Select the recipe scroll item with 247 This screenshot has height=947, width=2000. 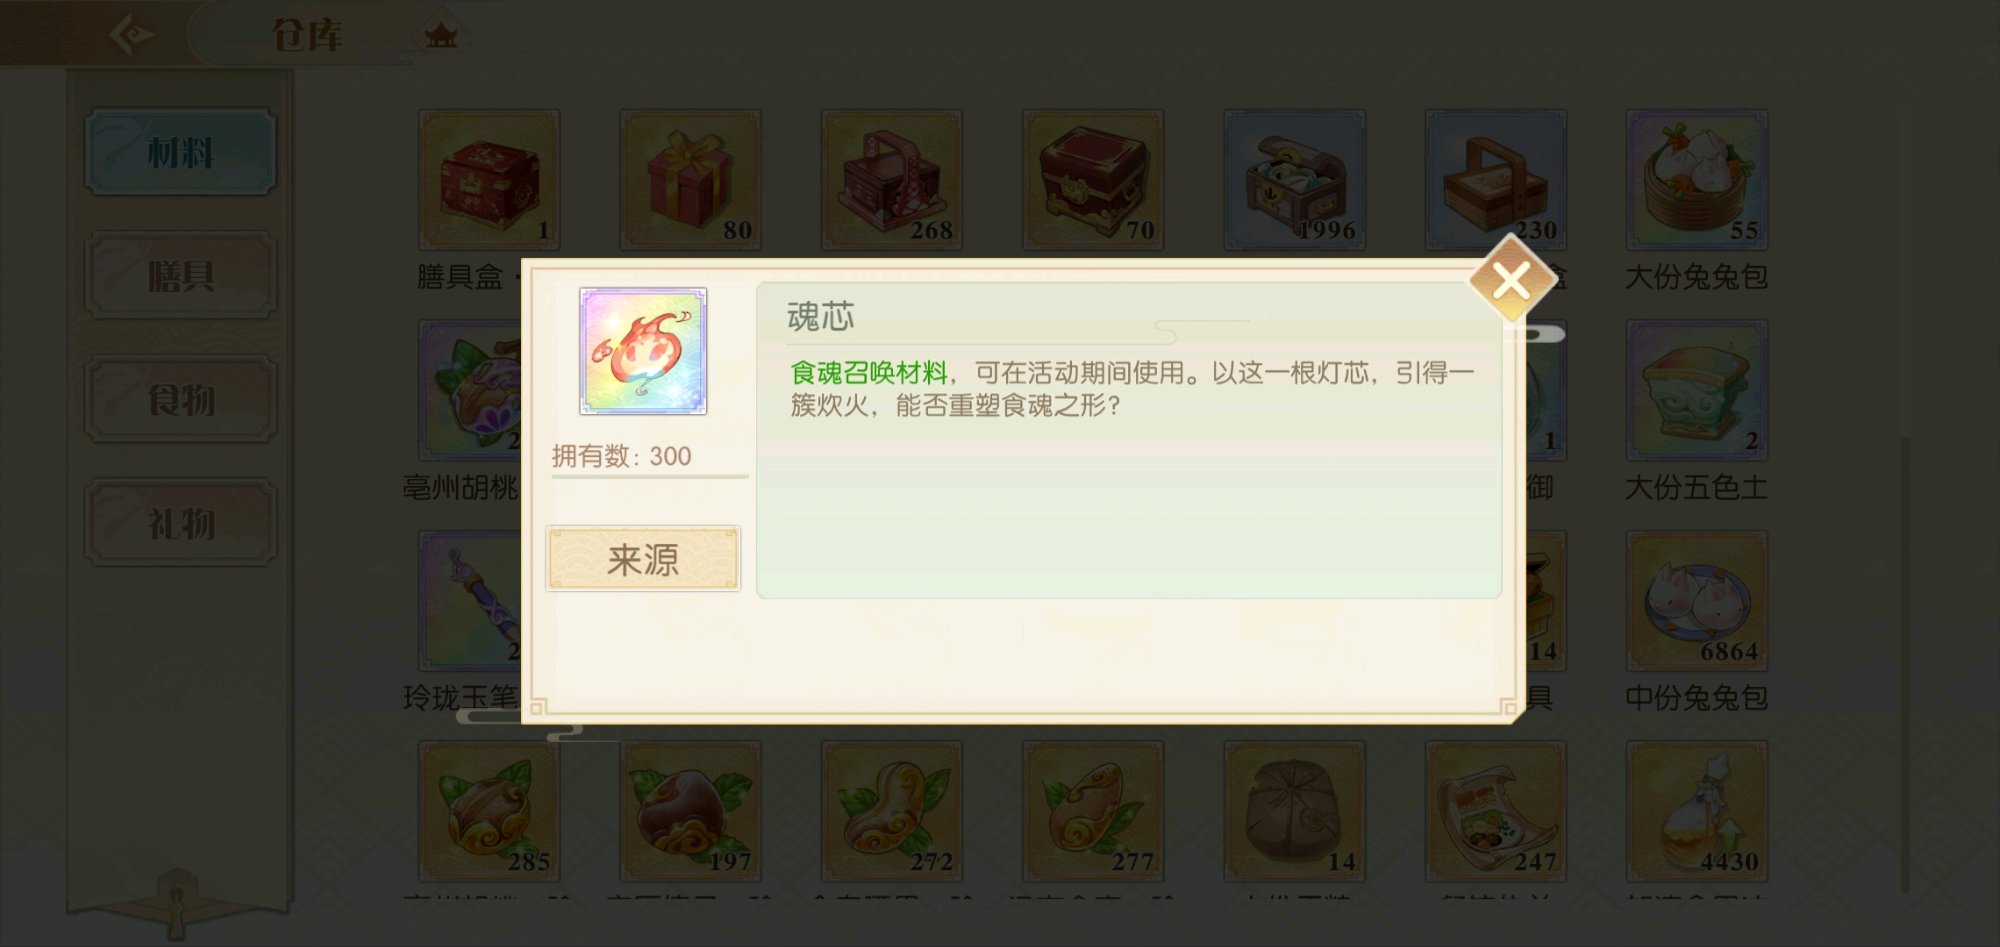1496,812
